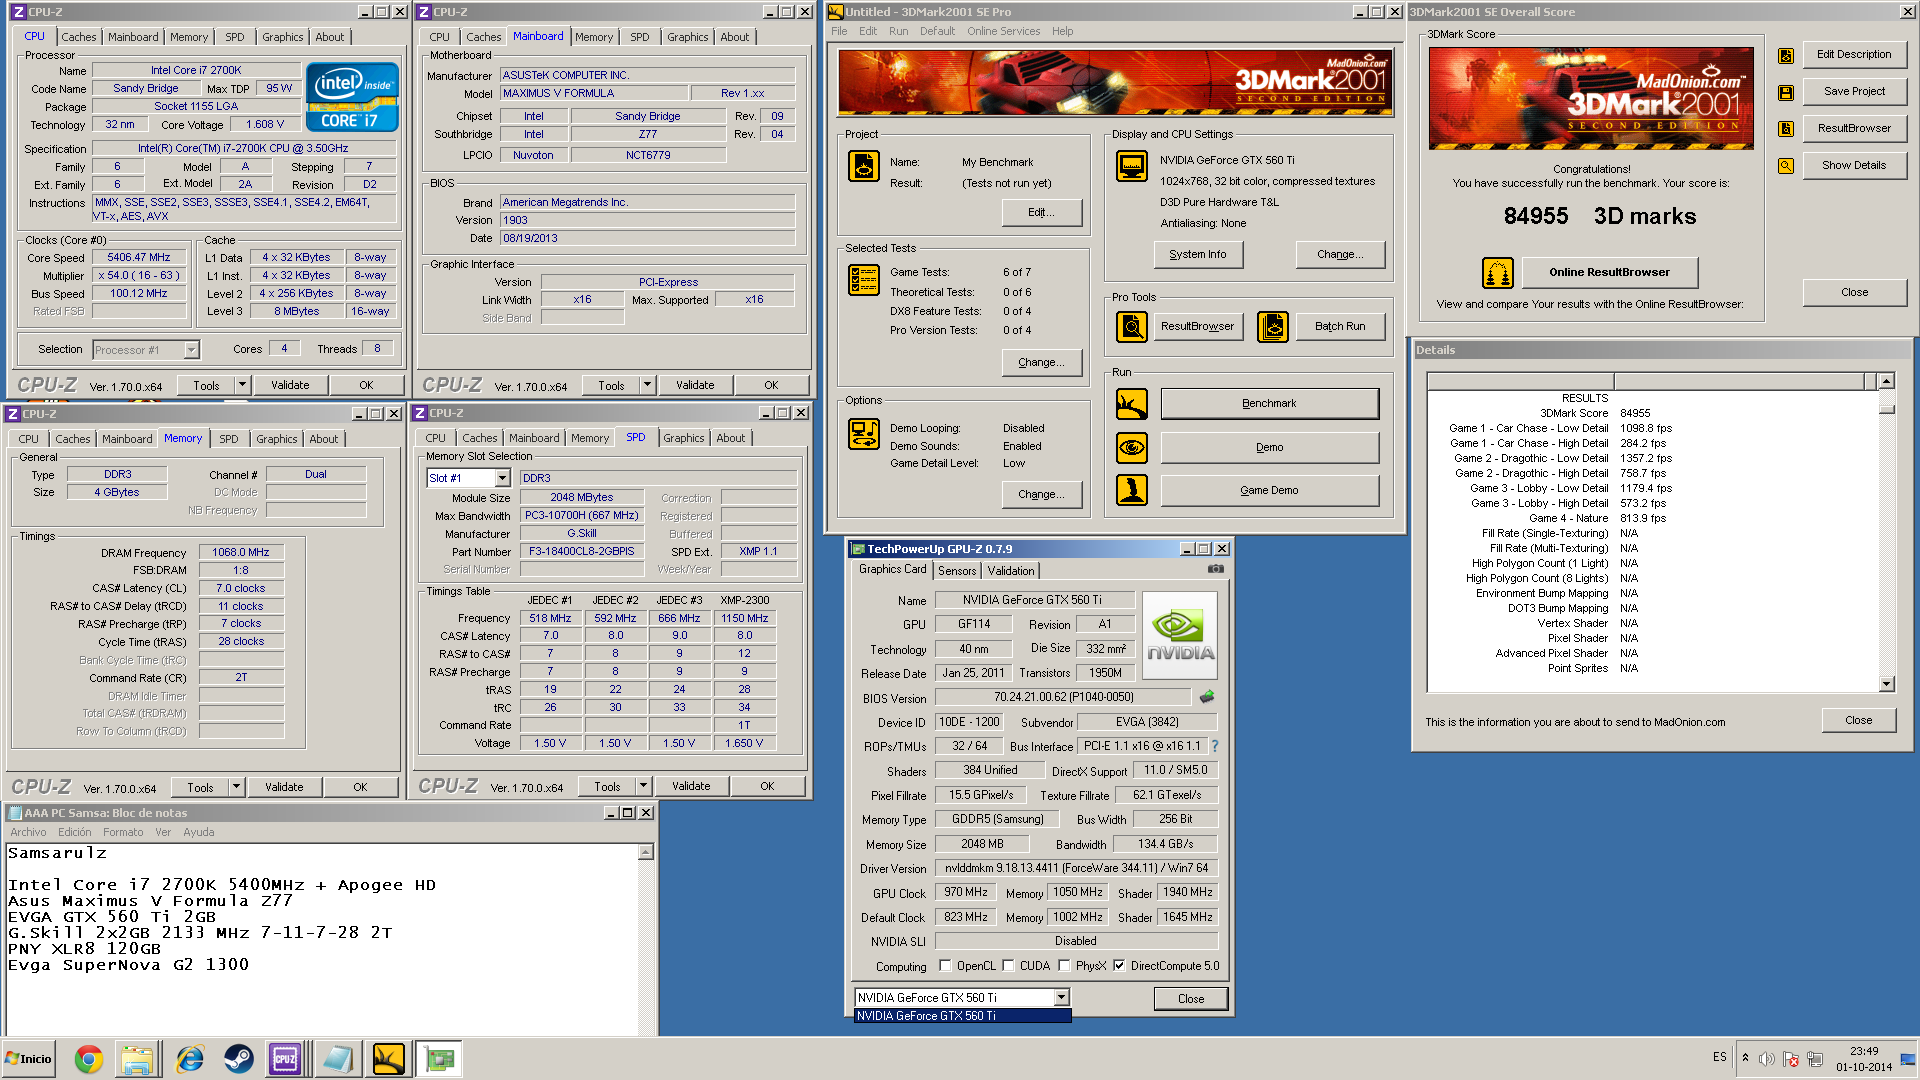Screen dimensions: 1920x1080
Task: Click the Save Project disk icon
Action: (x=1785, y=92)
